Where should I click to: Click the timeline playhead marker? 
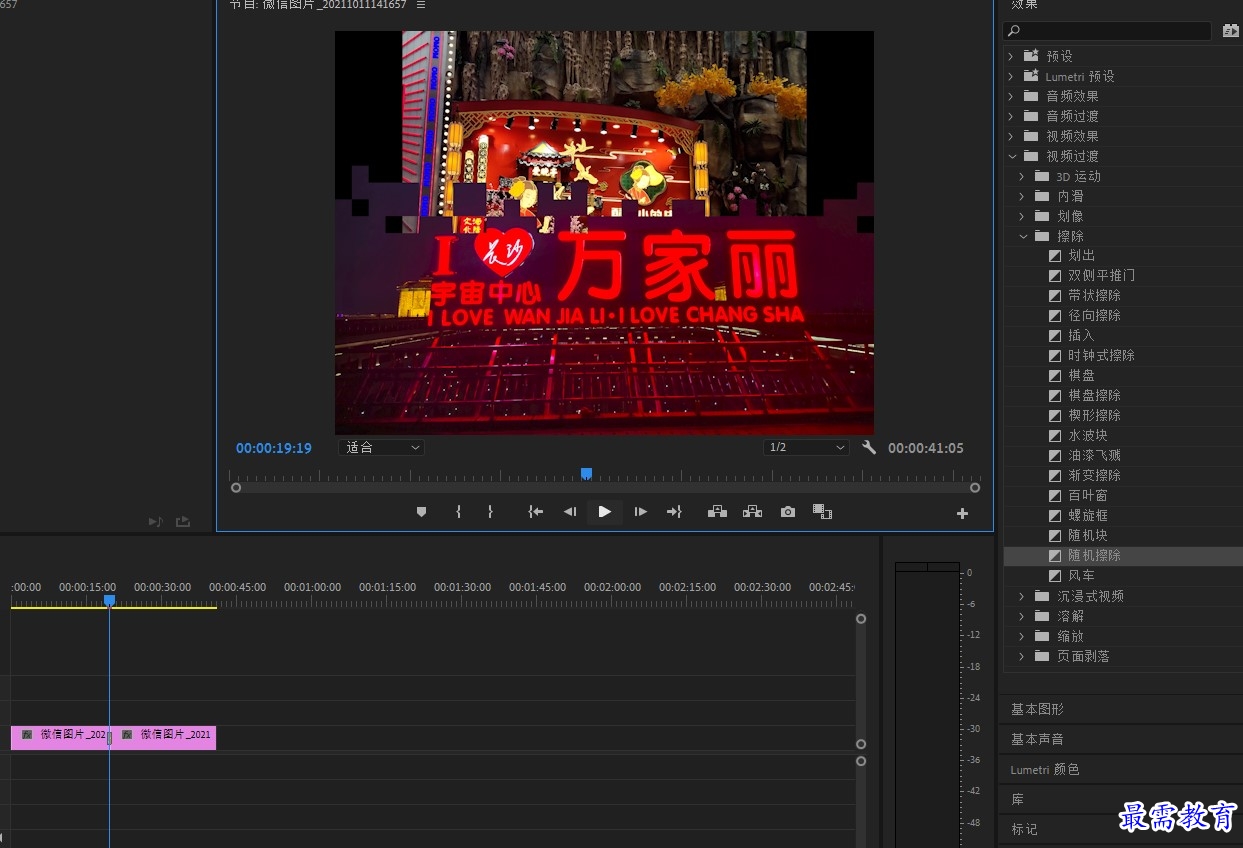(110, 600)
